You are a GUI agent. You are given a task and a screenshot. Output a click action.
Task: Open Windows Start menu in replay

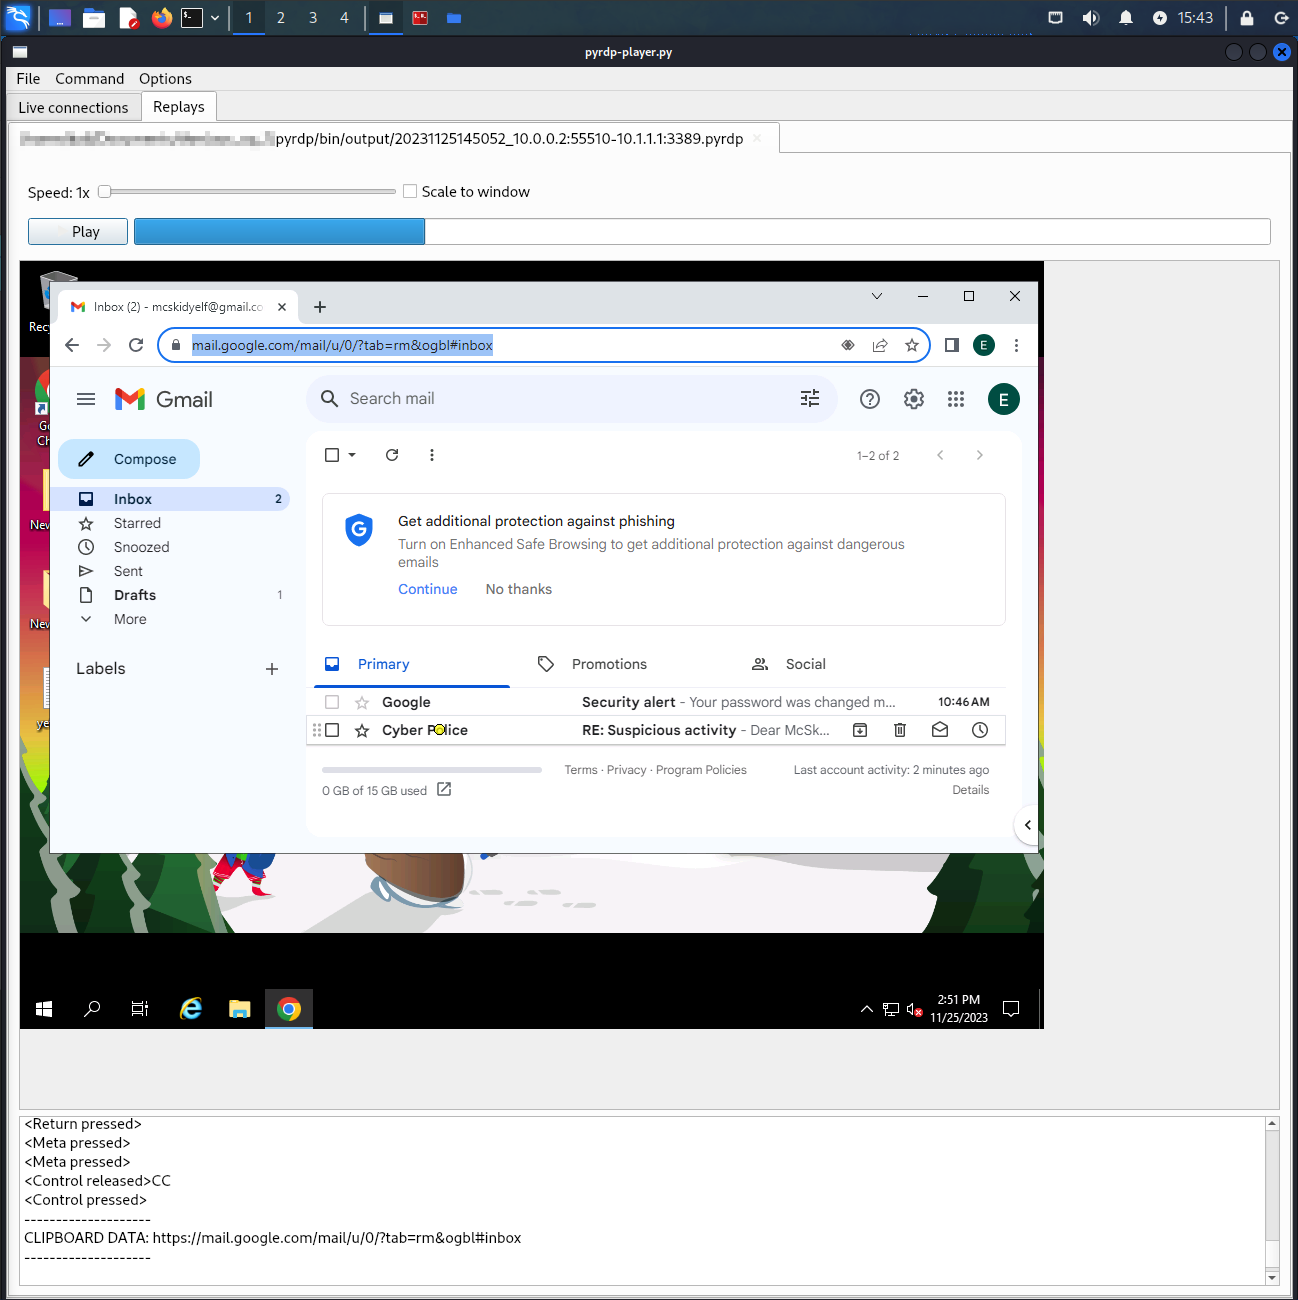pyautogui.click(x=44, y=1009)
